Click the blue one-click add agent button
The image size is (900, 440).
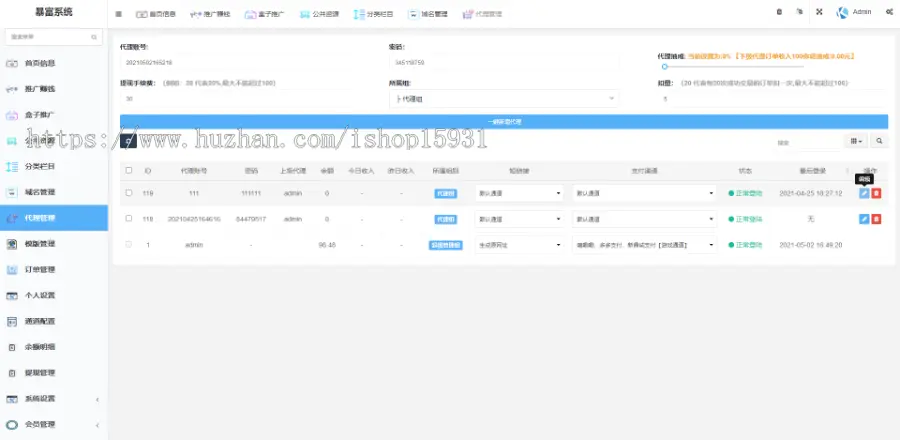[504, 121]
